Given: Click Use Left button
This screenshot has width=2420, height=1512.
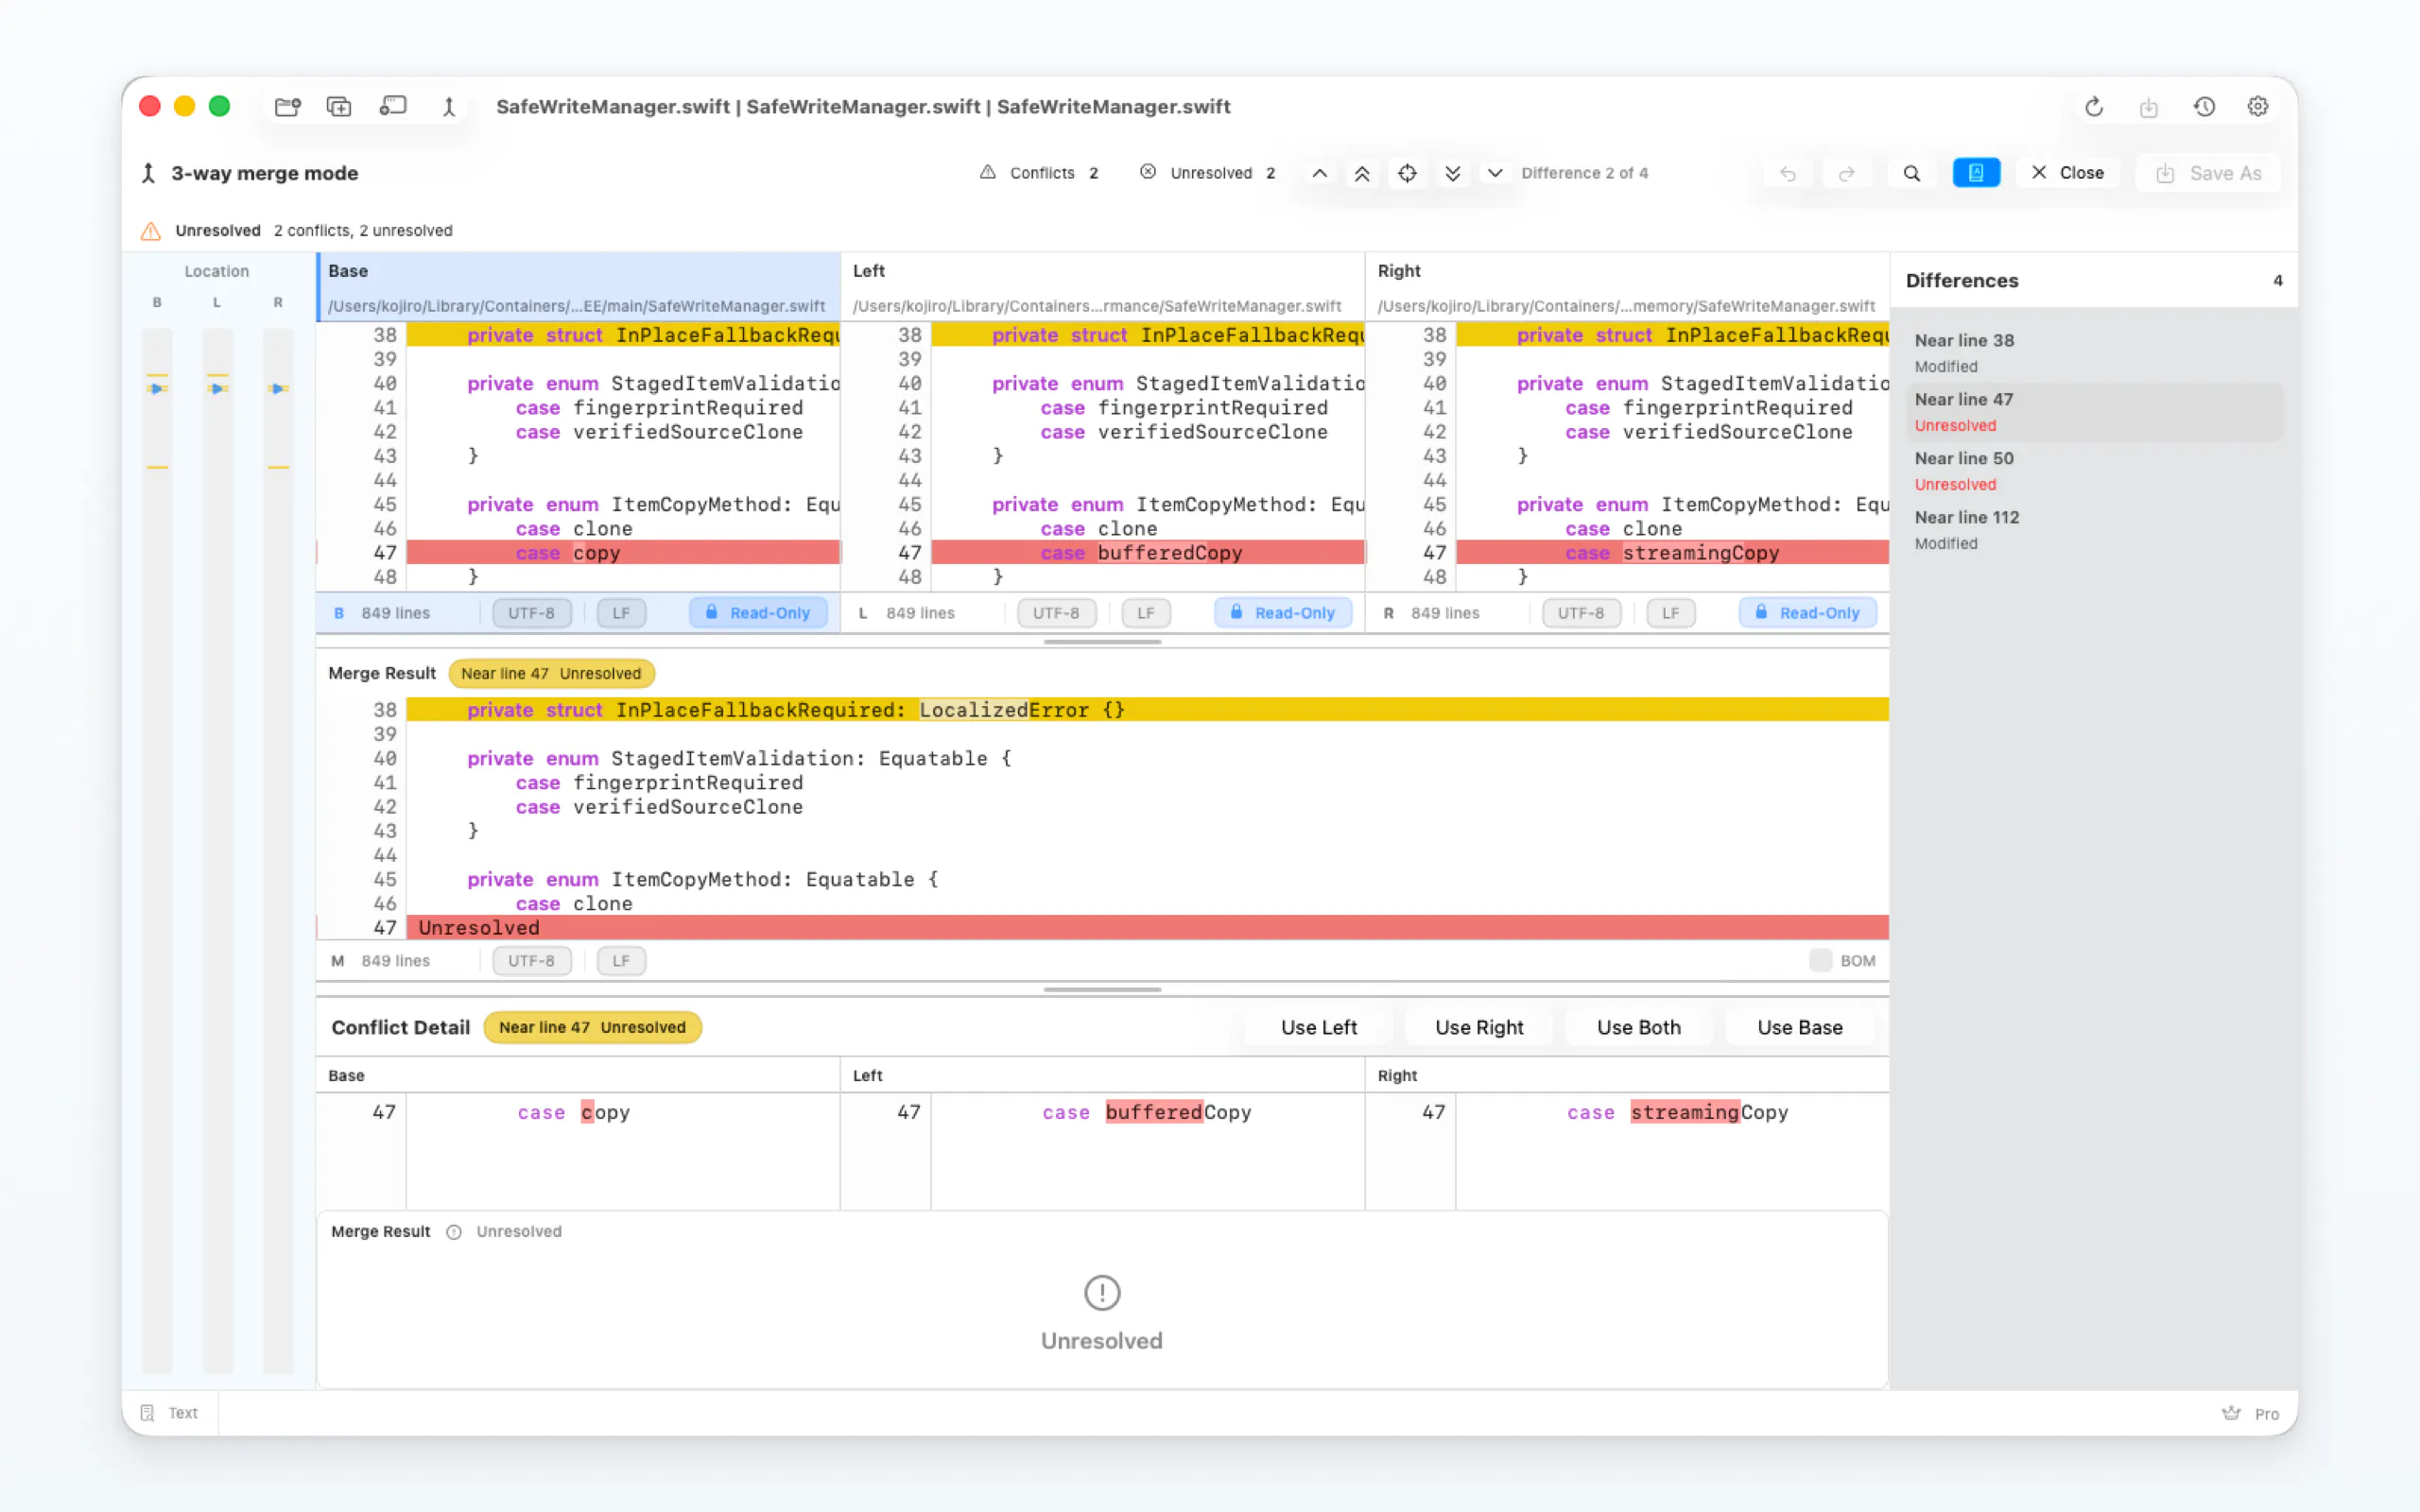Looking at the screenshot, I should coord(1319,1027).
